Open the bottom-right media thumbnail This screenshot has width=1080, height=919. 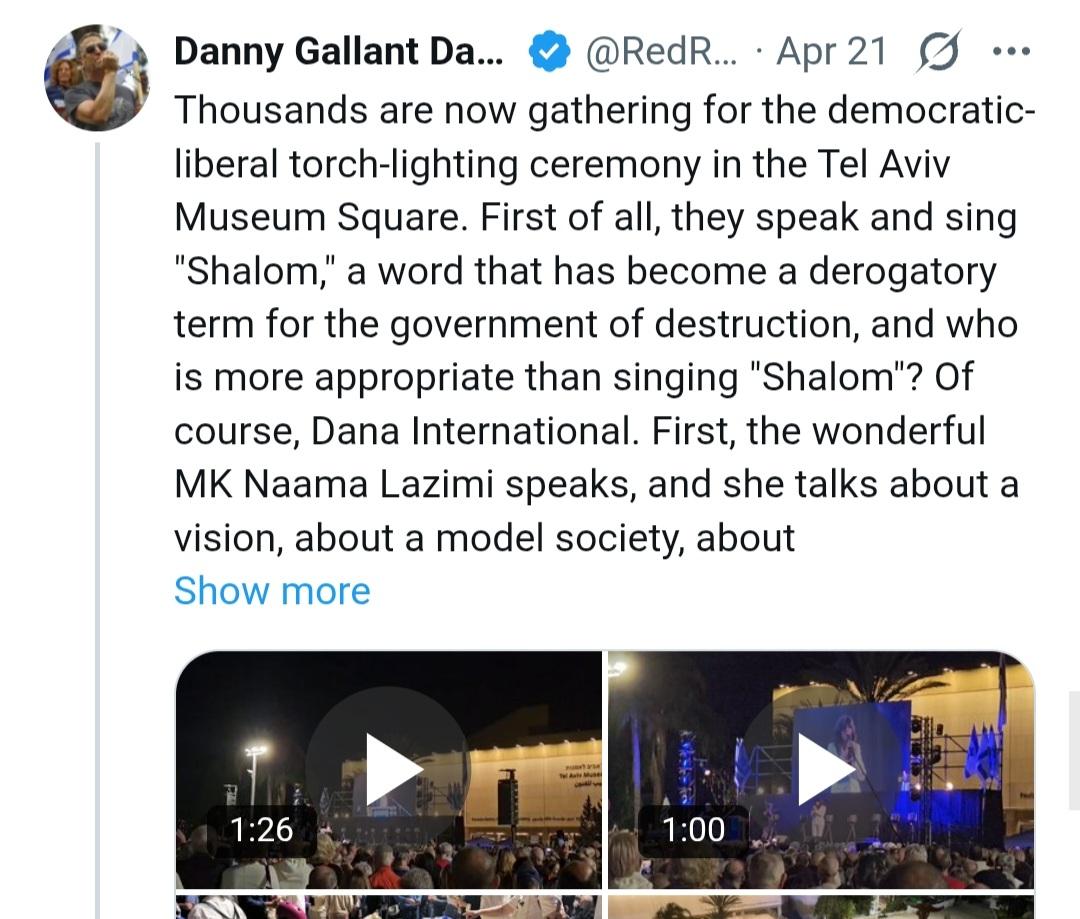pos(822,907)
